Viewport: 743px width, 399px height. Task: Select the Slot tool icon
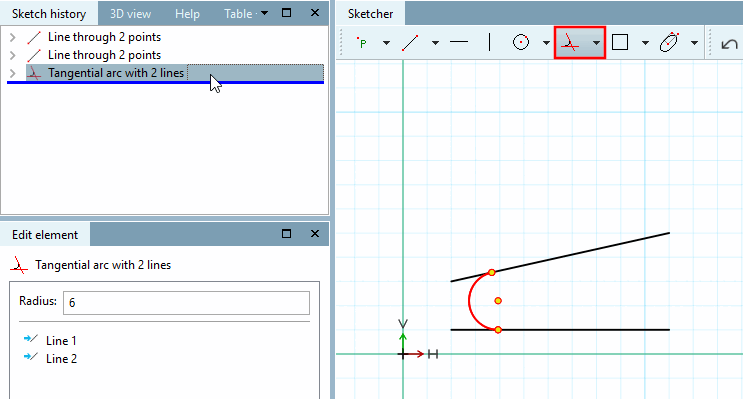(x=669, y=43)
